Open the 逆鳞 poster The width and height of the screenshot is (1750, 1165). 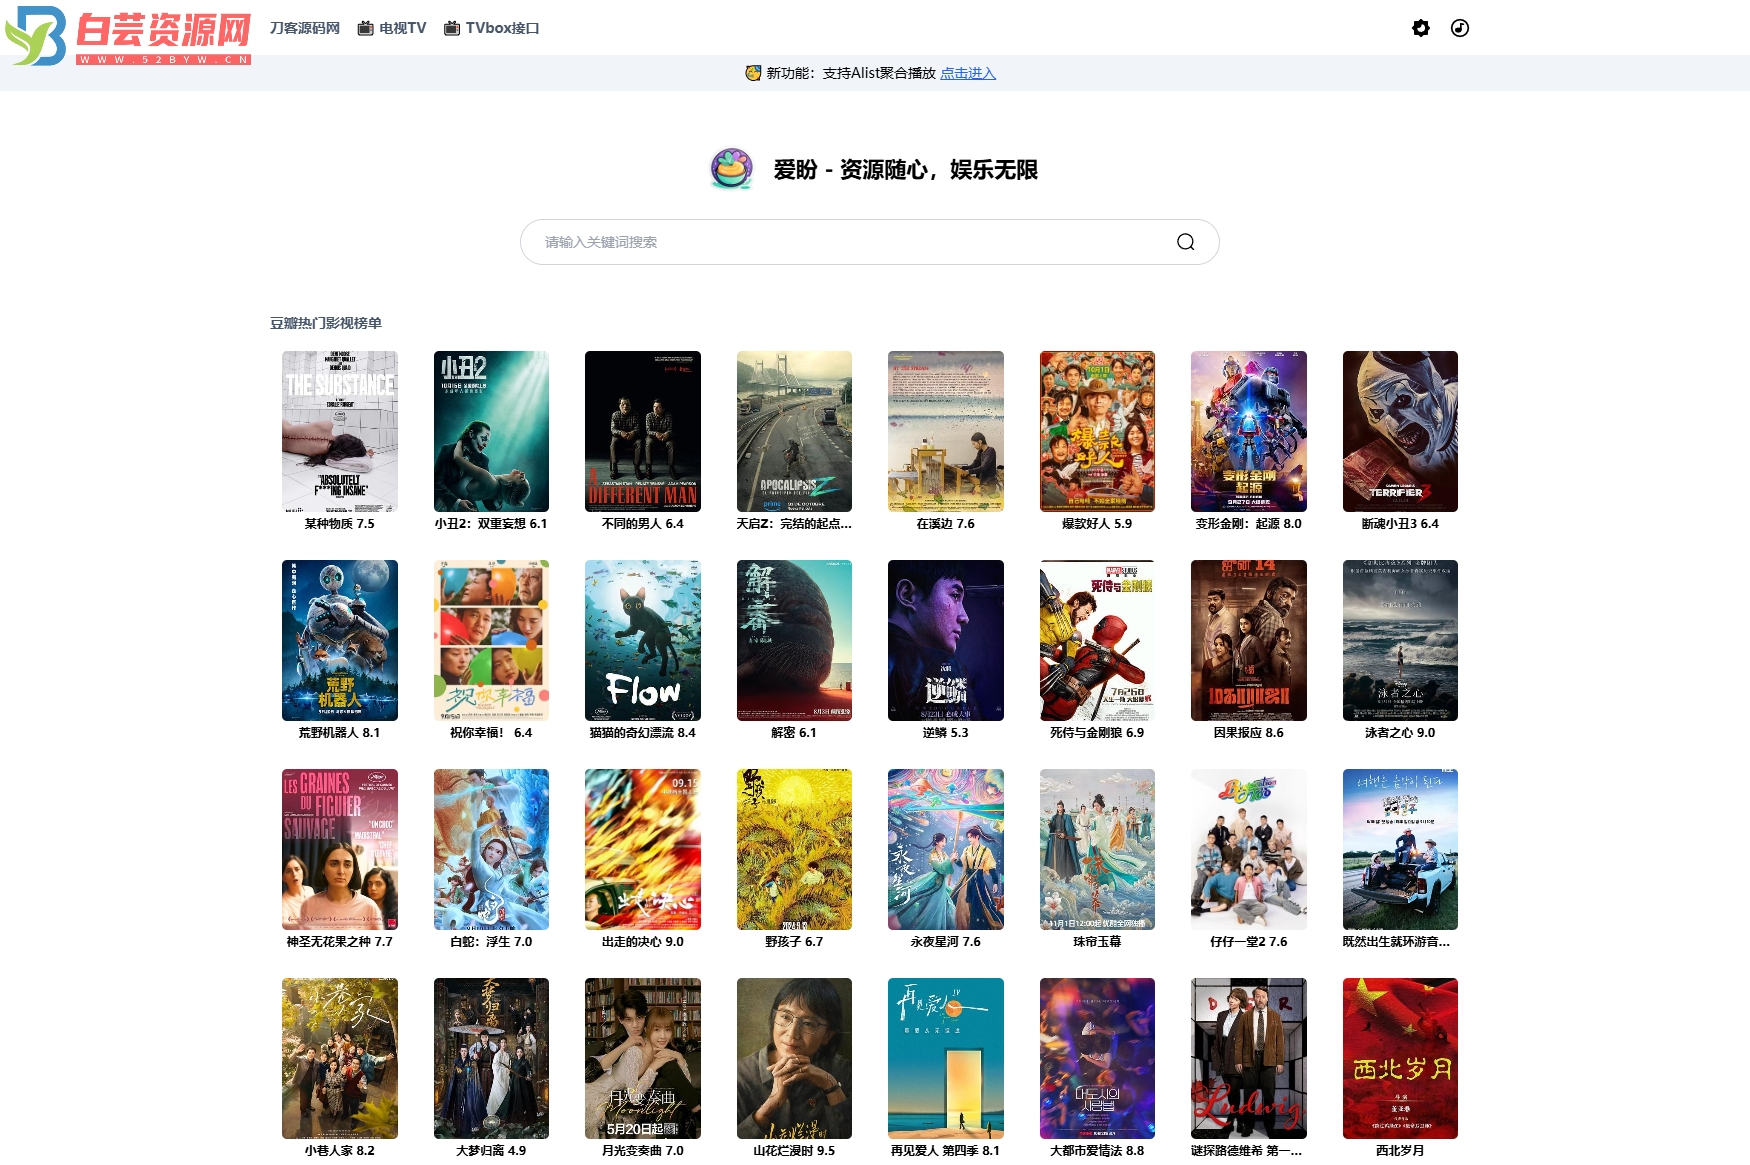[946, 640]
